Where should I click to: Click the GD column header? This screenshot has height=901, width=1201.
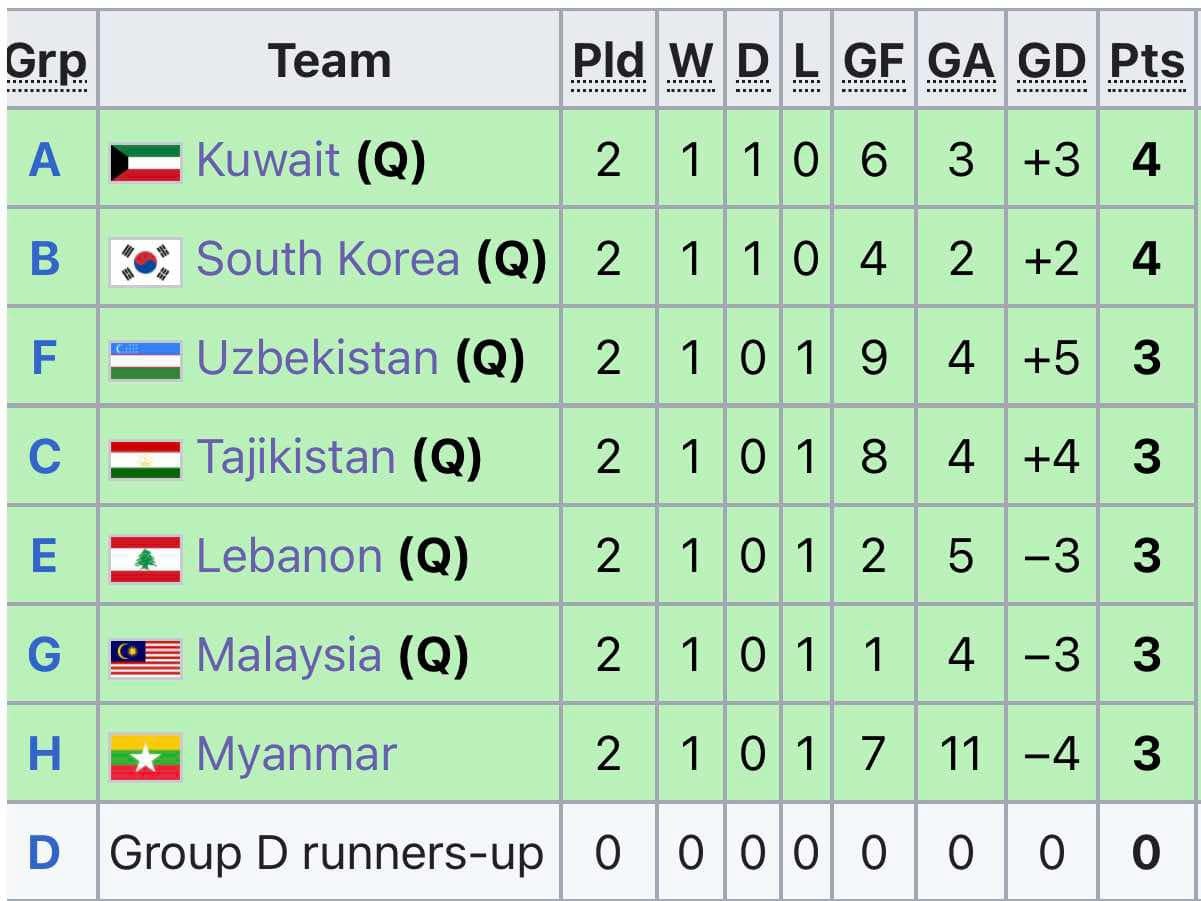tap(1051, 62)
